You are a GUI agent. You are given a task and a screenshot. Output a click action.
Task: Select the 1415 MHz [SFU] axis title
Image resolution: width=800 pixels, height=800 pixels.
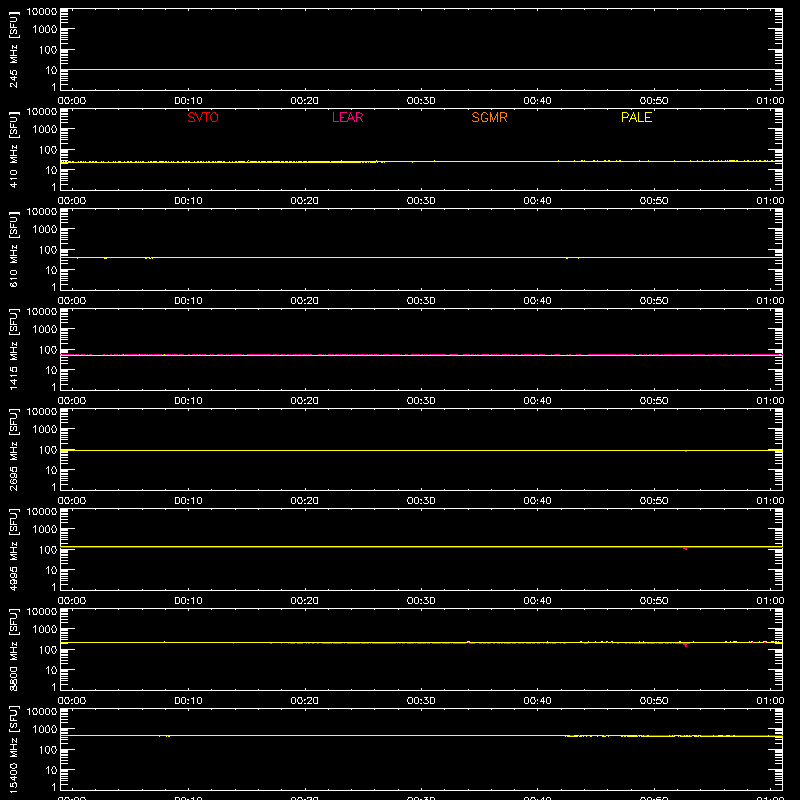click(13, 349)
